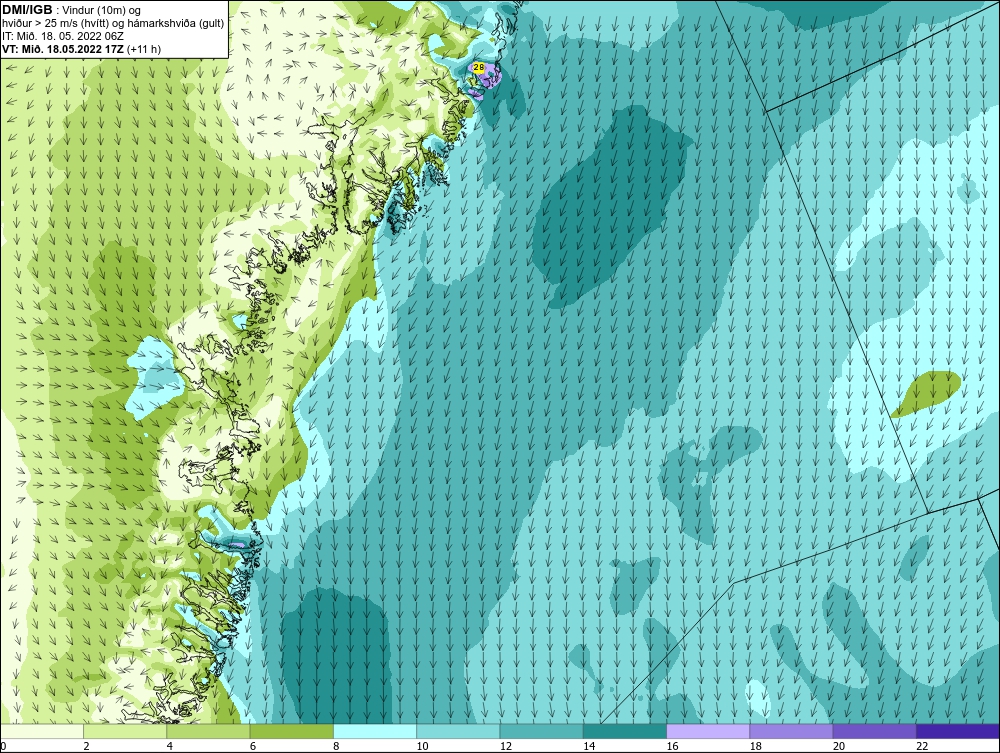Viewport: 1000px width, 753px height.
Task: Select the 8–10 m/s light cyan swatch
Action: click(x=375, y=731)
